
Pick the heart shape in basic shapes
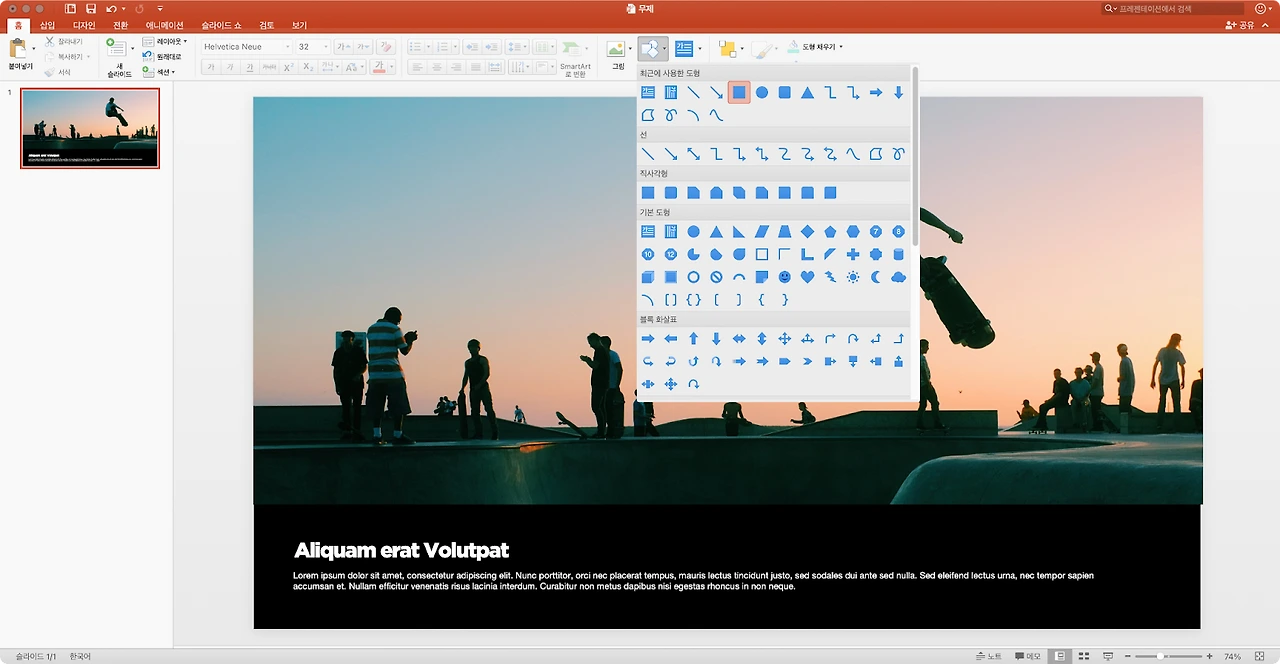point(807,277)
